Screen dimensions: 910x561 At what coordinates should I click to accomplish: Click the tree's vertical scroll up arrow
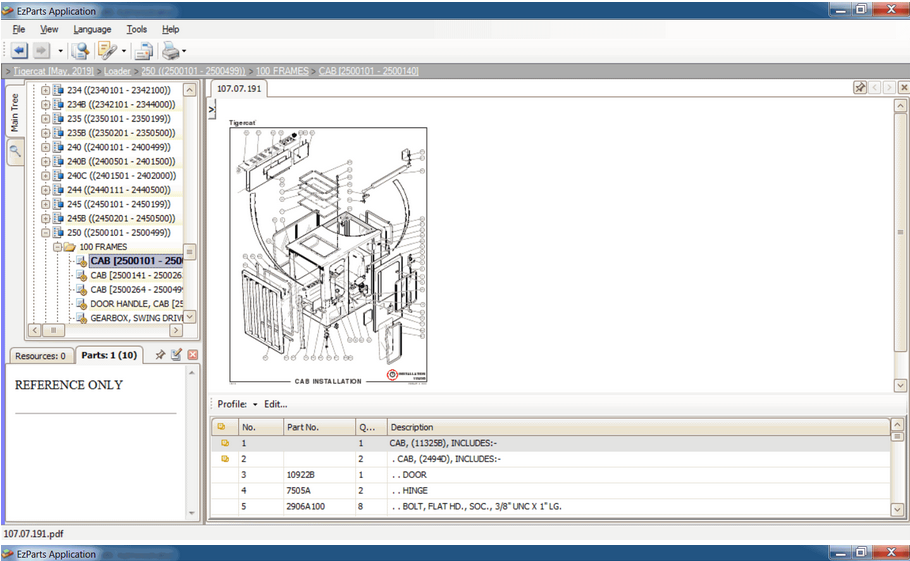point(190,90)
